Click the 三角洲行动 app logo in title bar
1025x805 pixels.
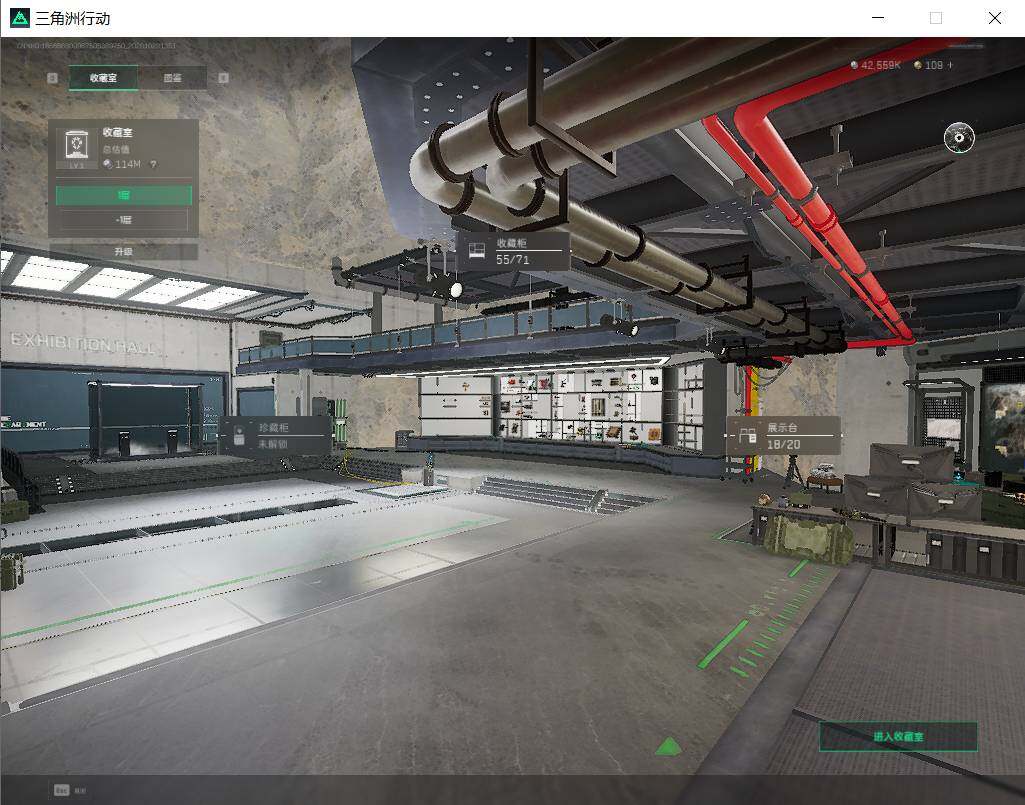[20, 18]
